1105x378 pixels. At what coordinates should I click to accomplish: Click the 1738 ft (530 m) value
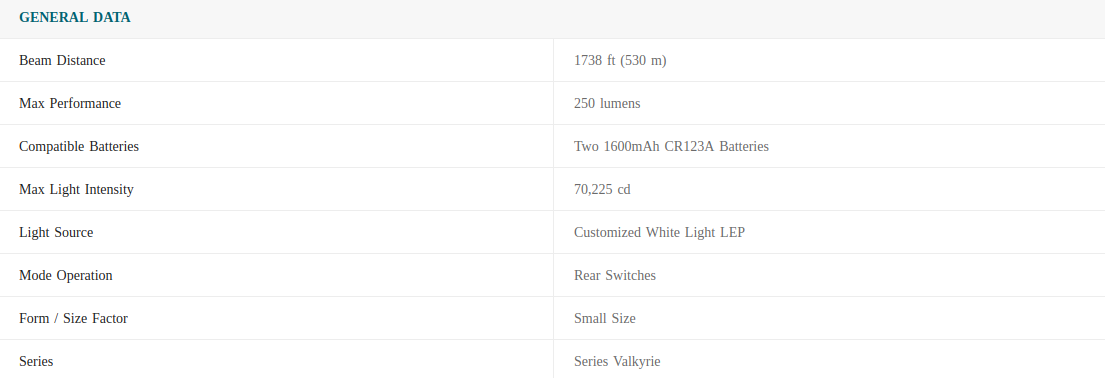coord(620,61)
